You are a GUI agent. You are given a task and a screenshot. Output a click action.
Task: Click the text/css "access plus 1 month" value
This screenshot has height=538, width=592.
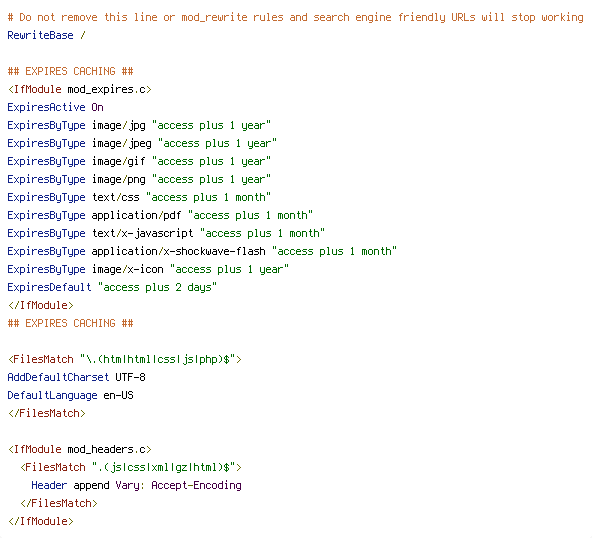tap(208, 197)
